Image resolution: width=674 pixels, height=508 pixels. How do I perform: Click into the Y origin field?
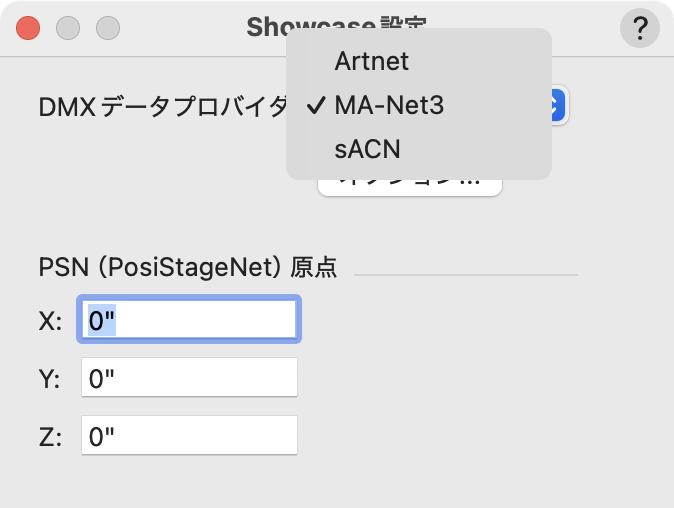tap(189, 379)
